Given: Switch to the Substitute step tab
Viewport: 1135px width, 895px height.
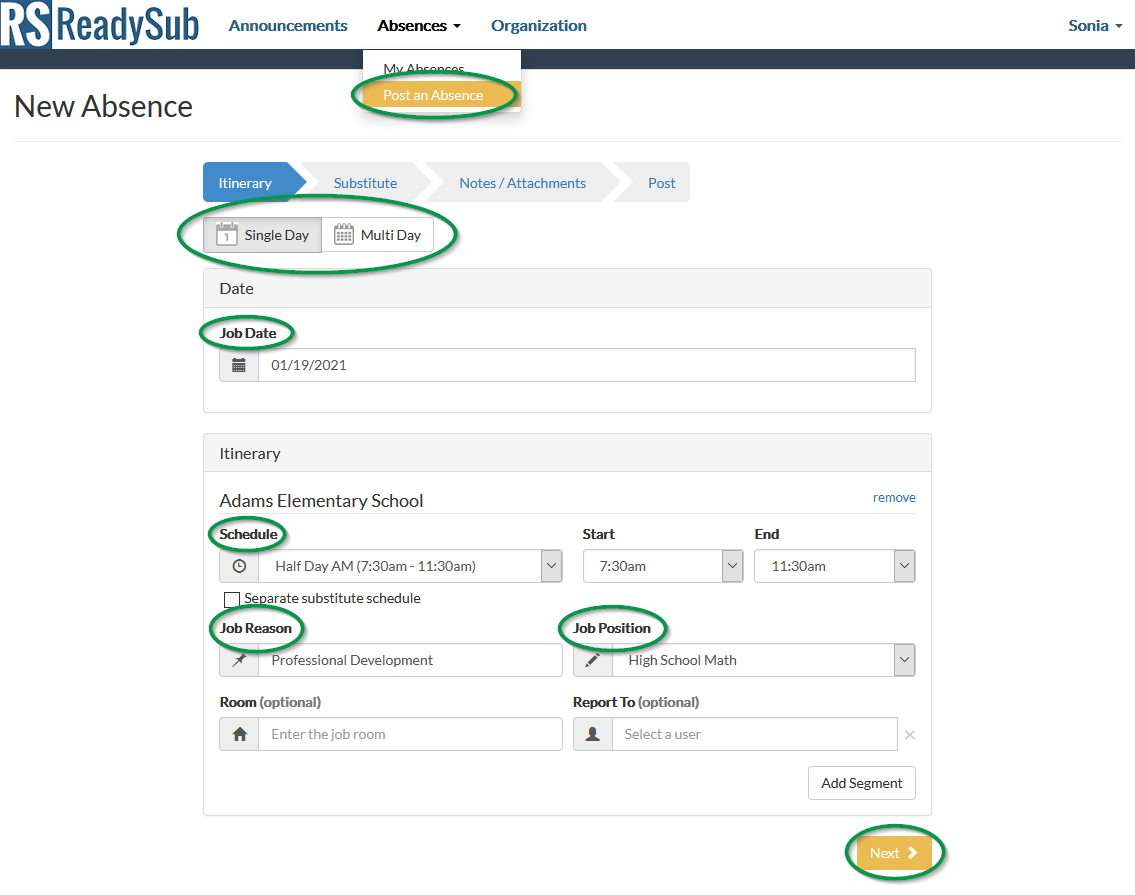Looking at the screenshot, I should pyautogui.click(x=364, y=182).
